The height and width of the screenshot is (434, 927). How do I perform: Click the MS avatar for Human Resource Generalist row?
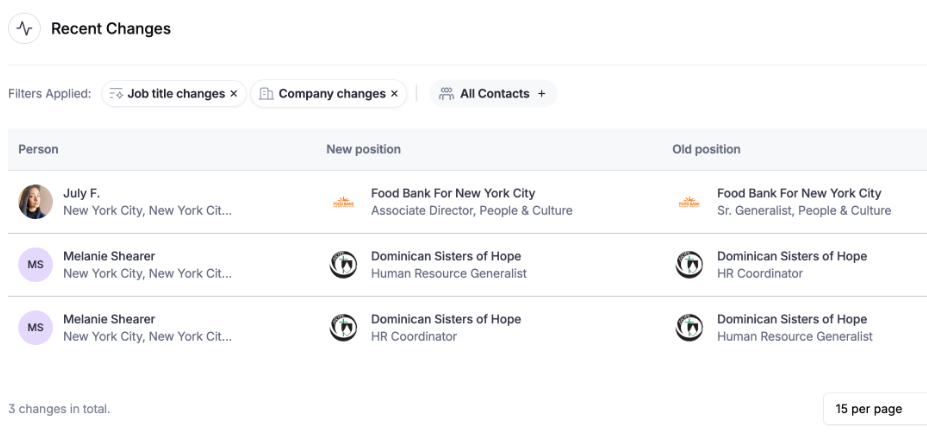pos(35,264)
